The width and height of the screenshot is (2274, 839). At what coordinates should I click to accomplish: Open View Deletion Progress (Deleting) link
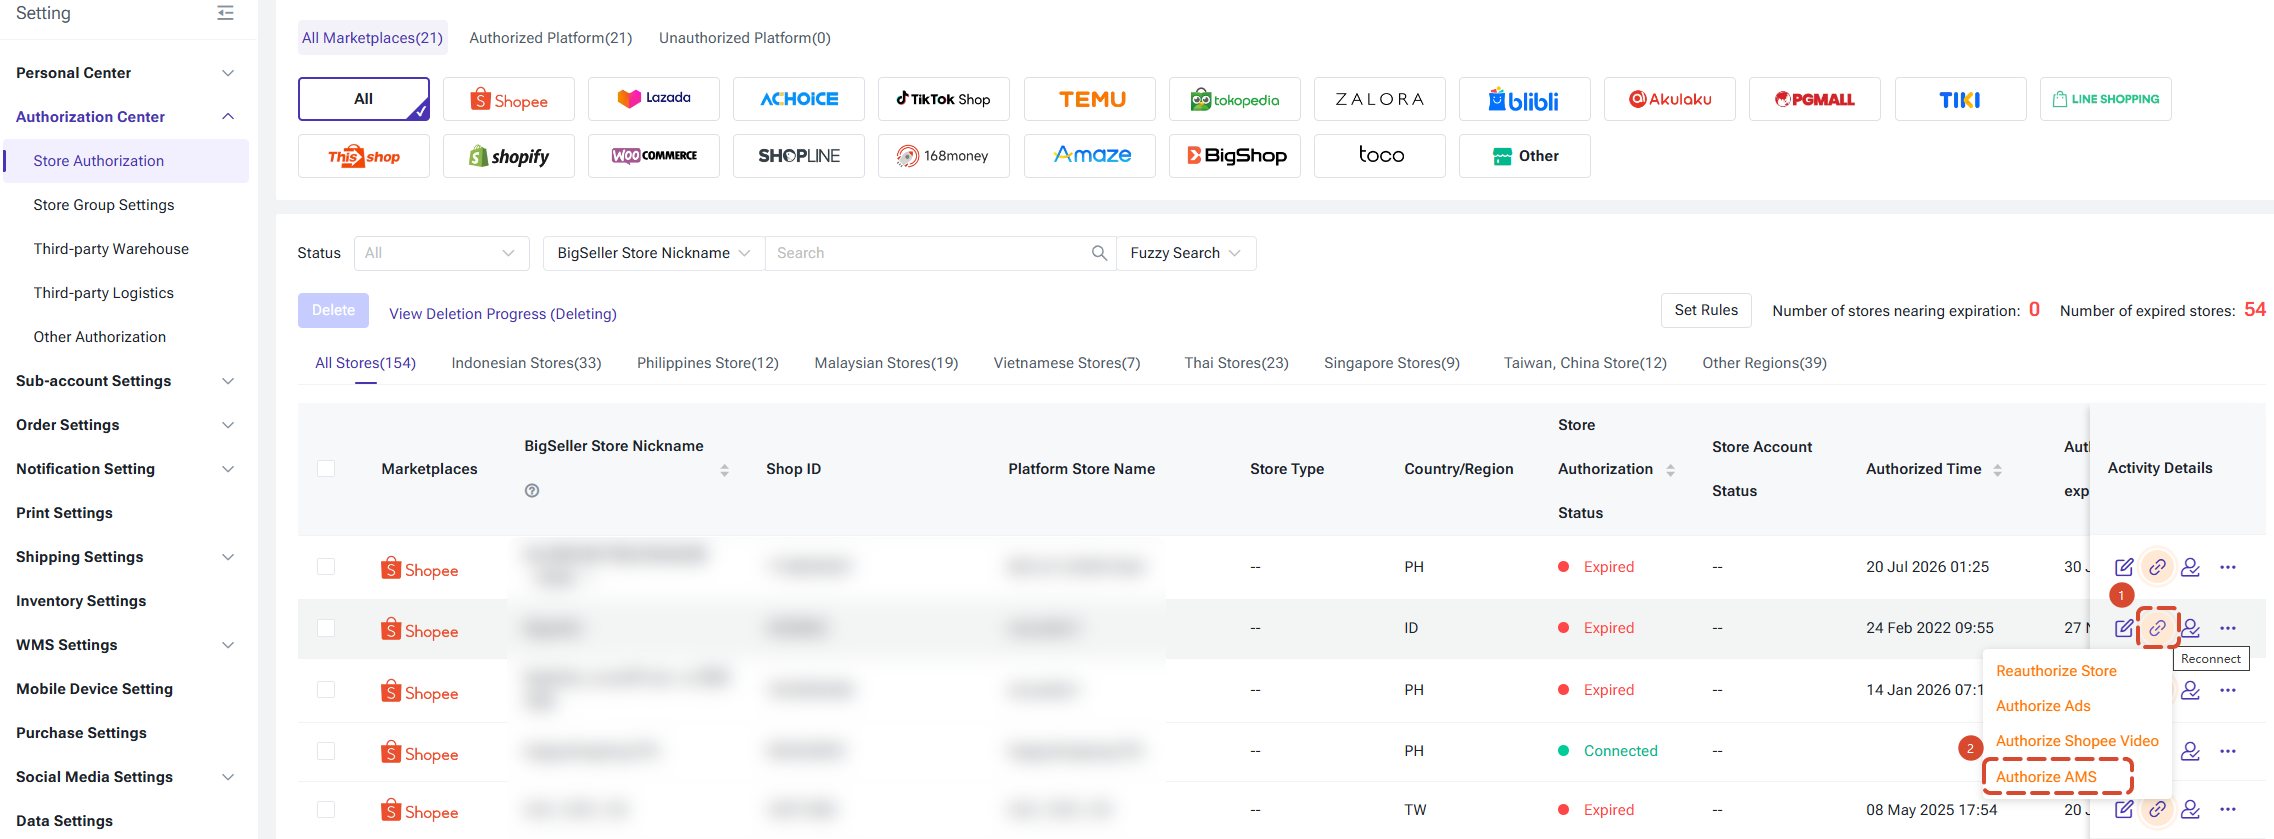tap(503, 314)
